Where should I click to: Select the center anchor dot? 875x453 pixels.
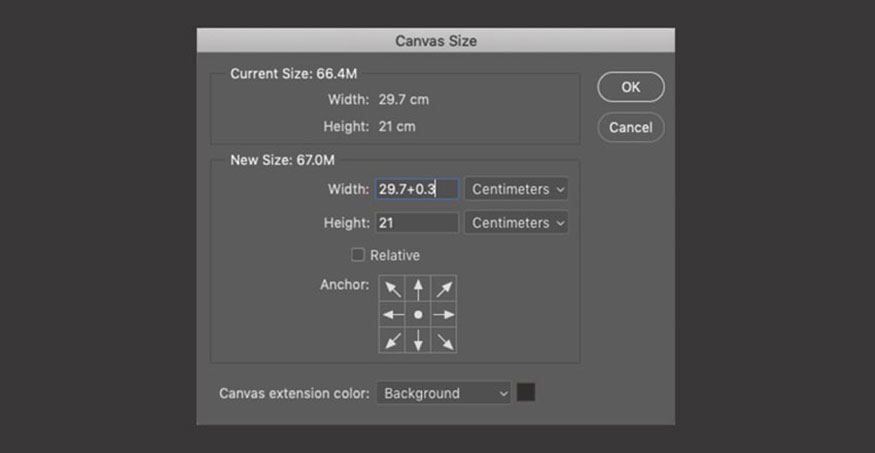coord(418,315)
